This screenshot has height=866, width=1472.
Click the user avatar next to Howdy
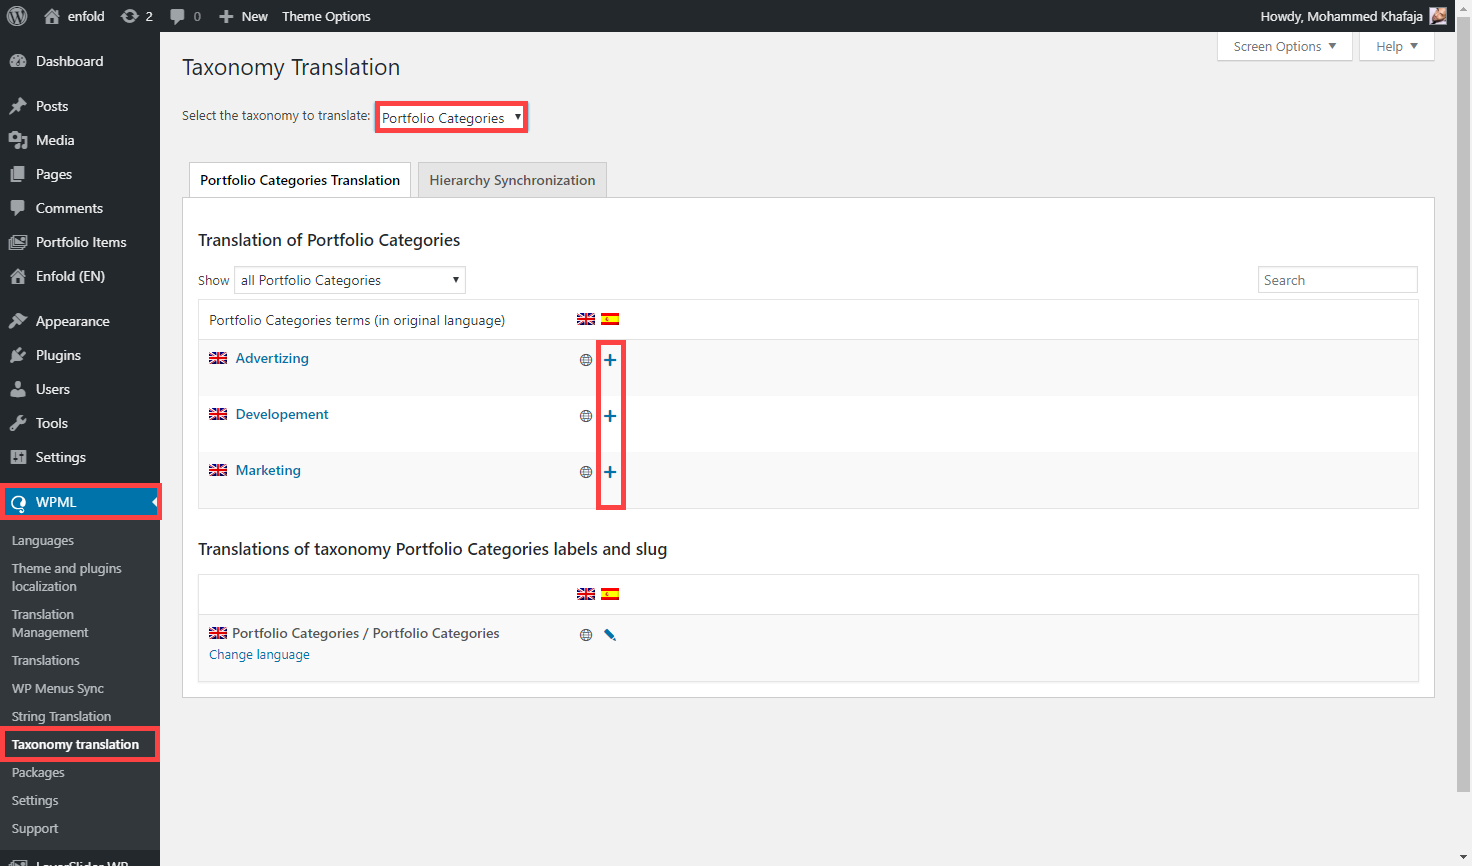point(1438,16)
